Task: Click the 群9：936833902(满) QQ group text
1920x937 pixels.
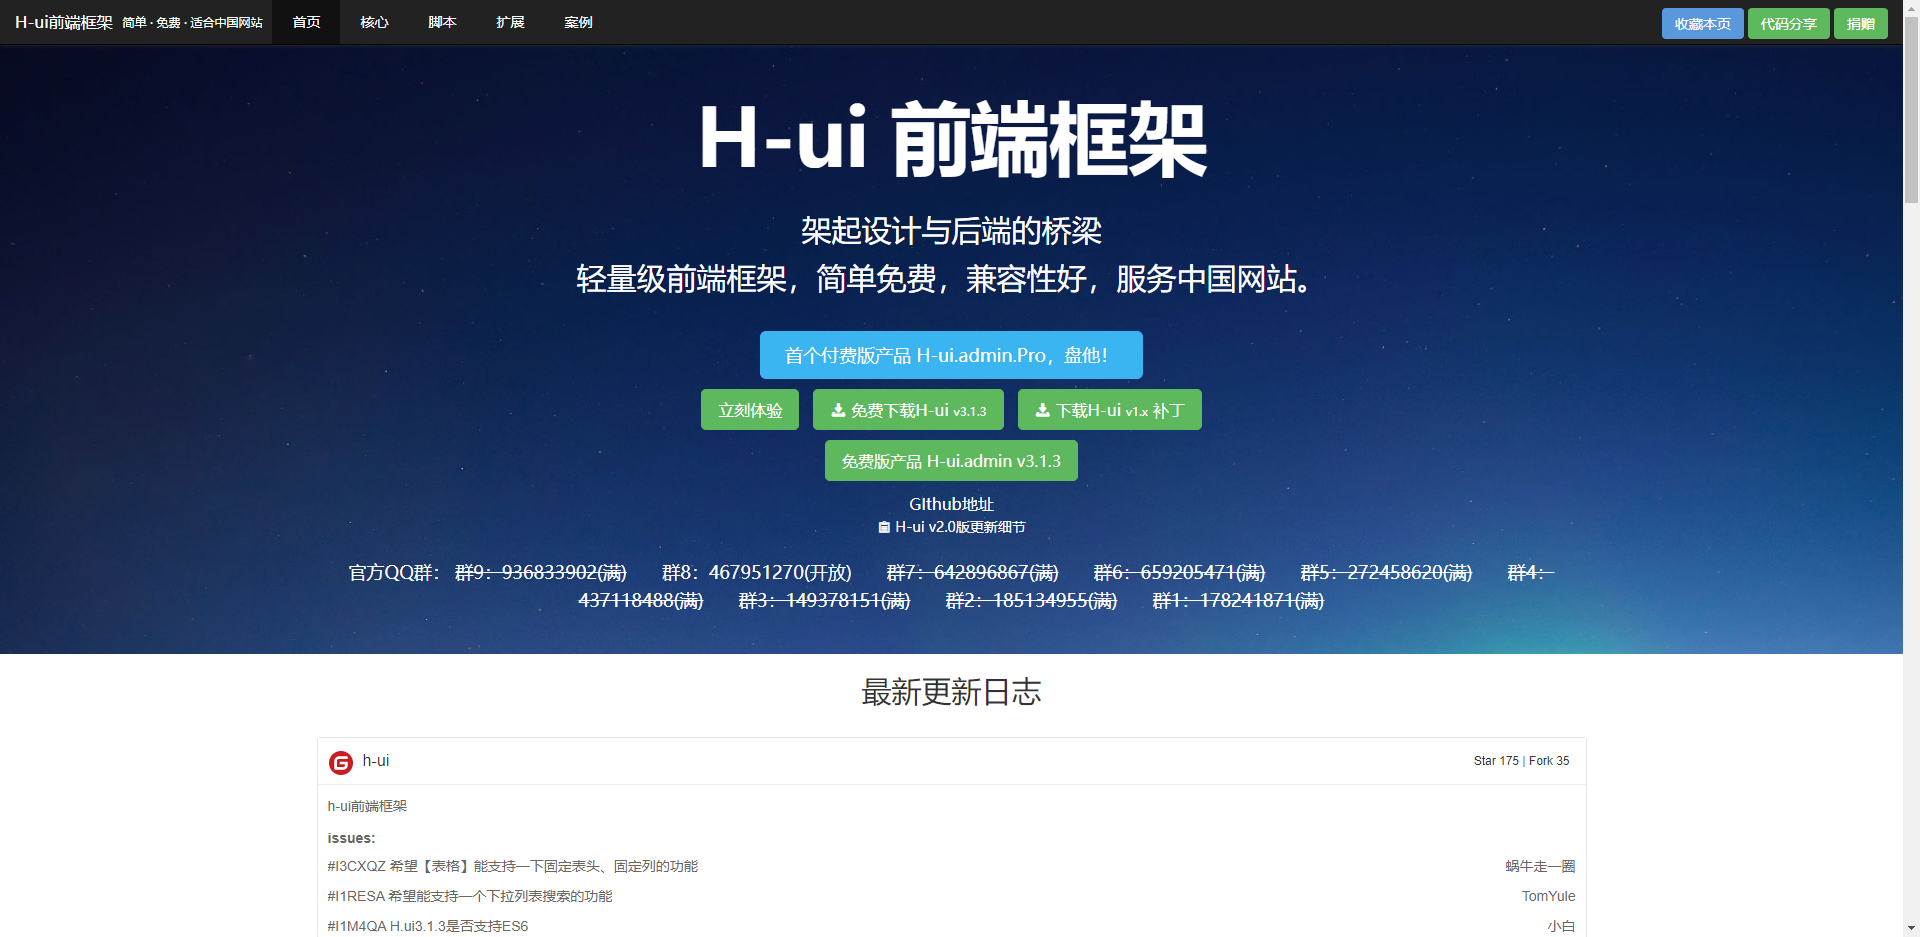Action: [541, 572]
